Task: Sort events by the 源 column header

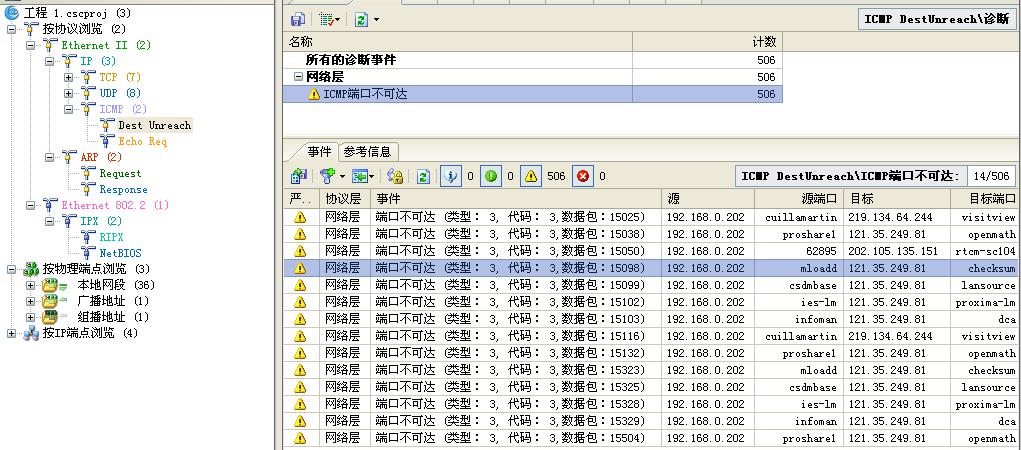Action: coord(708,199)
